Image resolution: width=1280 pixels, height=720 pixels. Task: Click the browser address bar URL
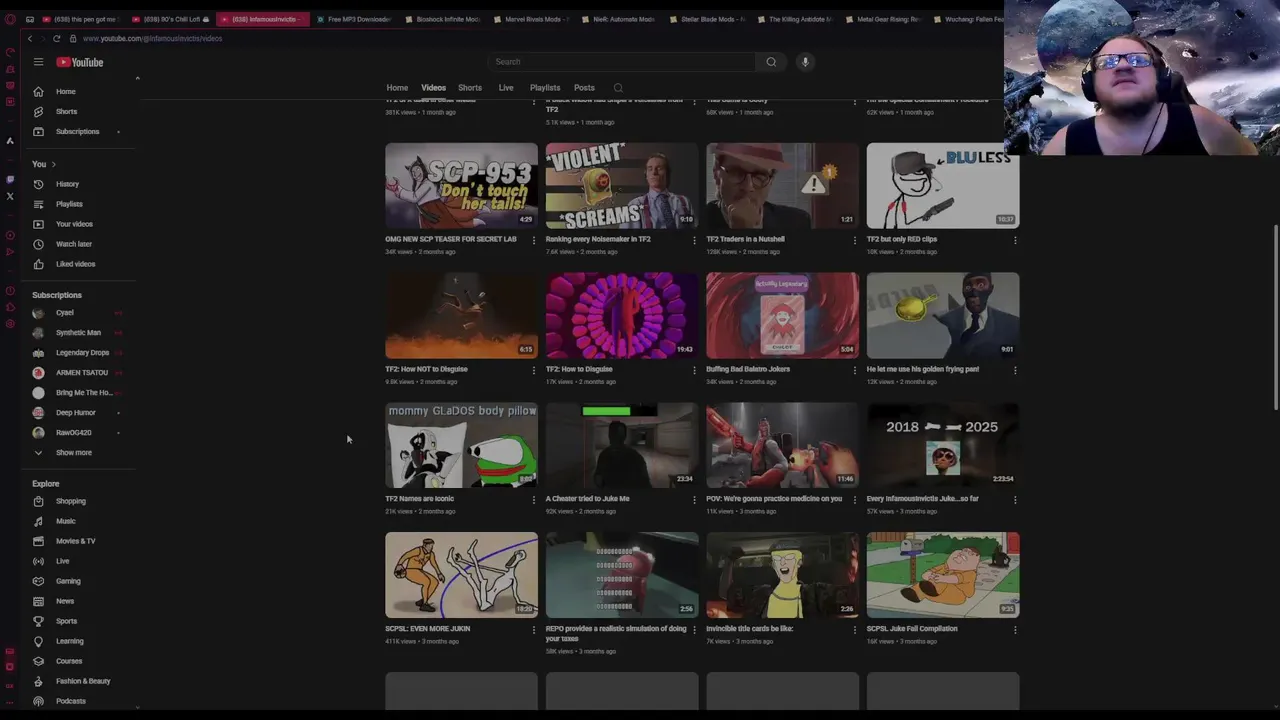(152, 38)
